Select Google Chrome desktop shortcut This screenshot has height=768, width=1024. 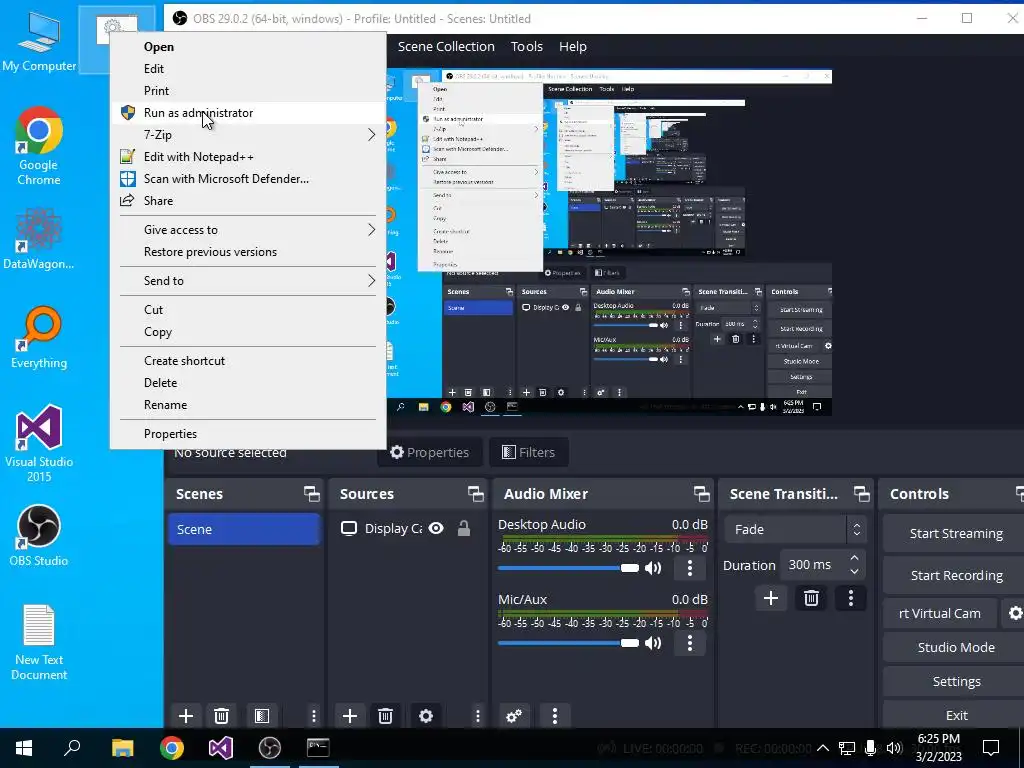pos(39,146)
